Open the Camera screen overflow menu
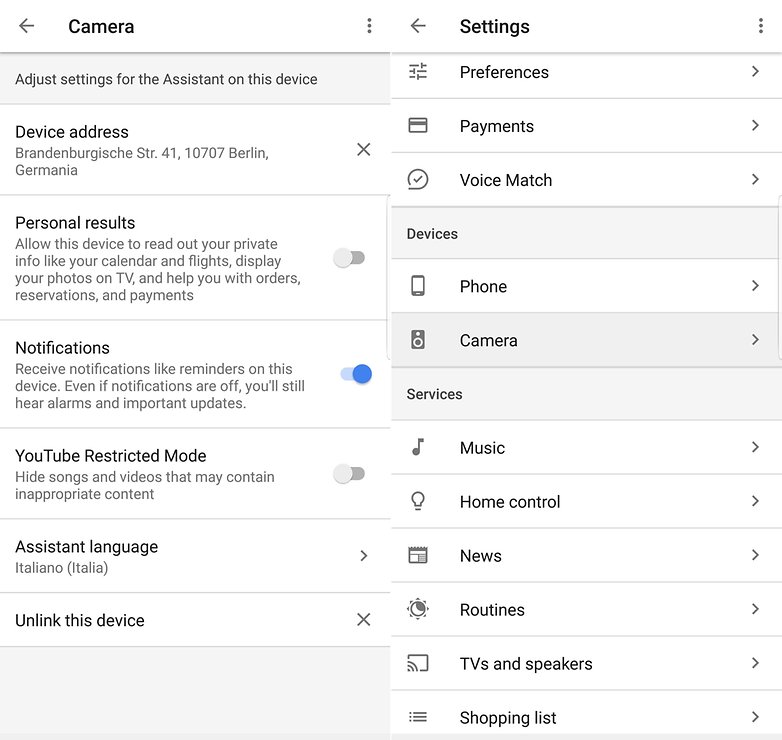Screen dimensions: 782x740 point(369,26)
